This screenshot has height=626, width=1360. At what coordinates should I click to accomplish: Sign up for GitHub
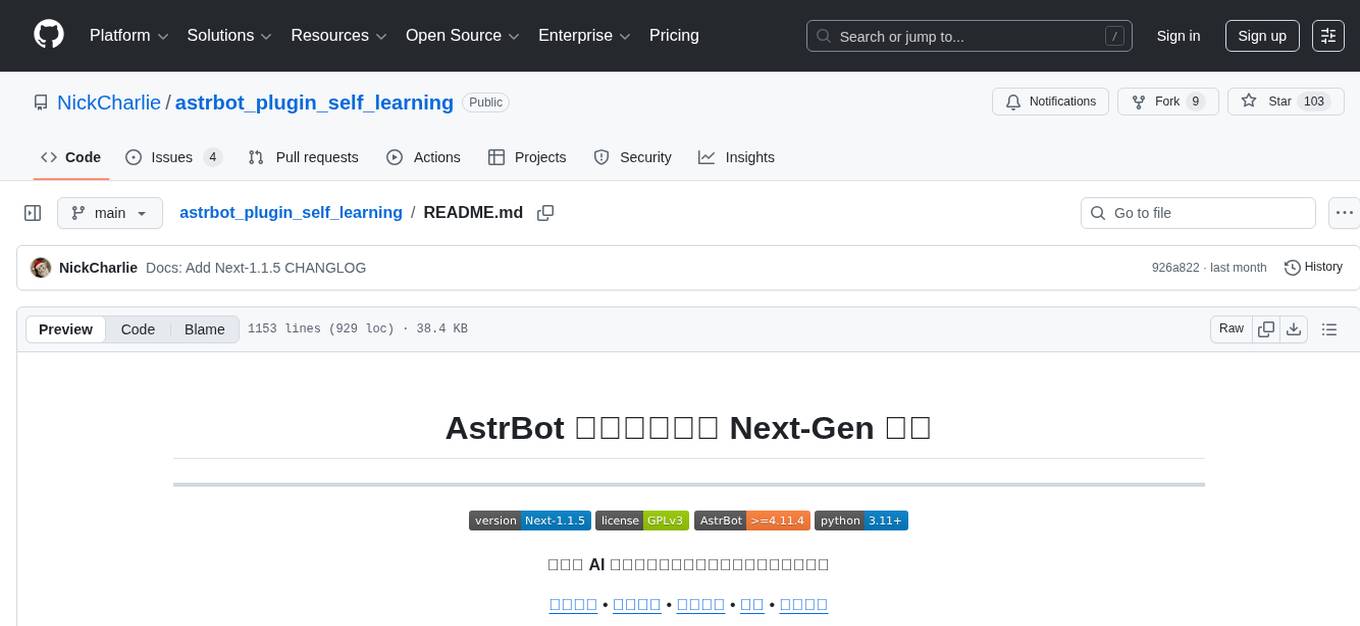pyautogui.click(x=1261, y=35)
